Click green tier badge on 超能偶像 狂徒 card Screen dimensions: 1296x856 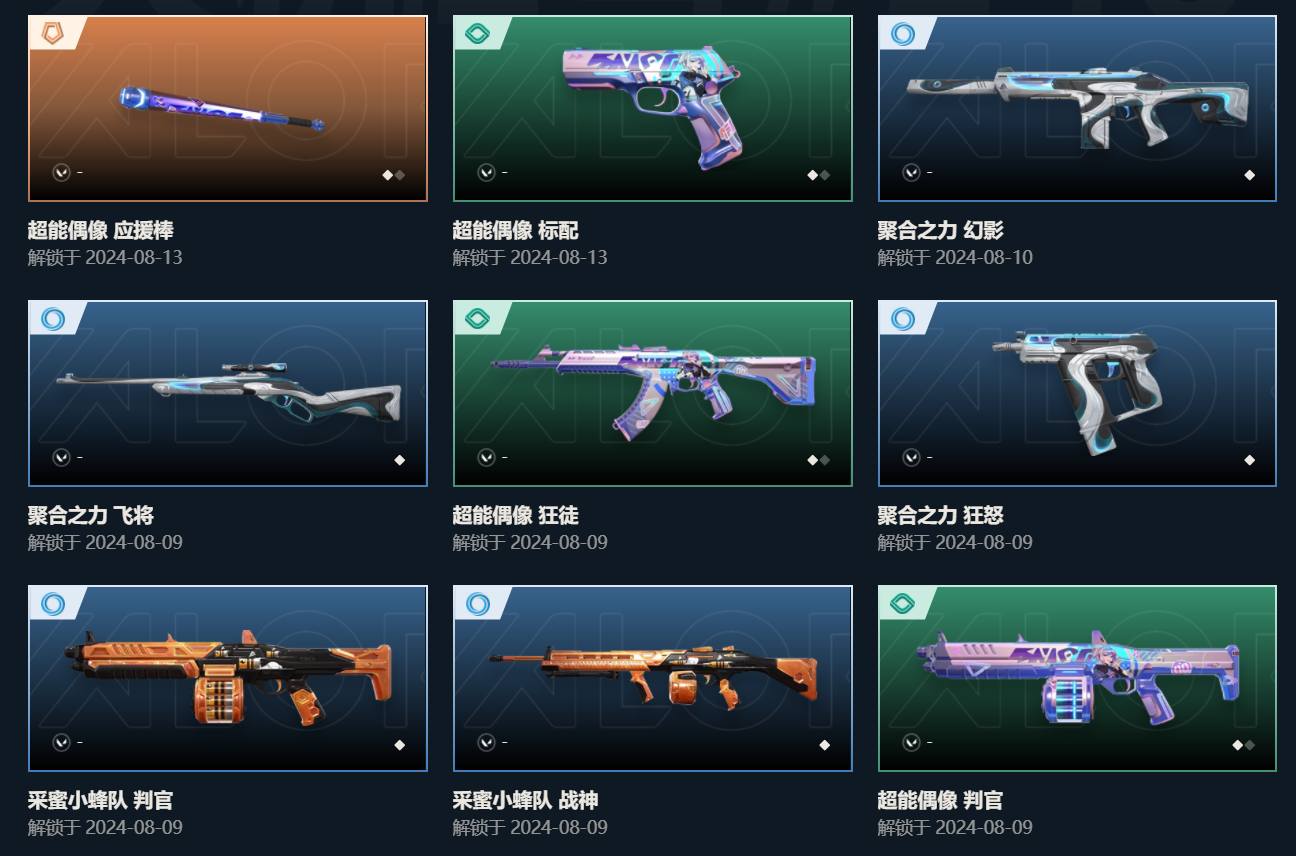pos(478,319)
